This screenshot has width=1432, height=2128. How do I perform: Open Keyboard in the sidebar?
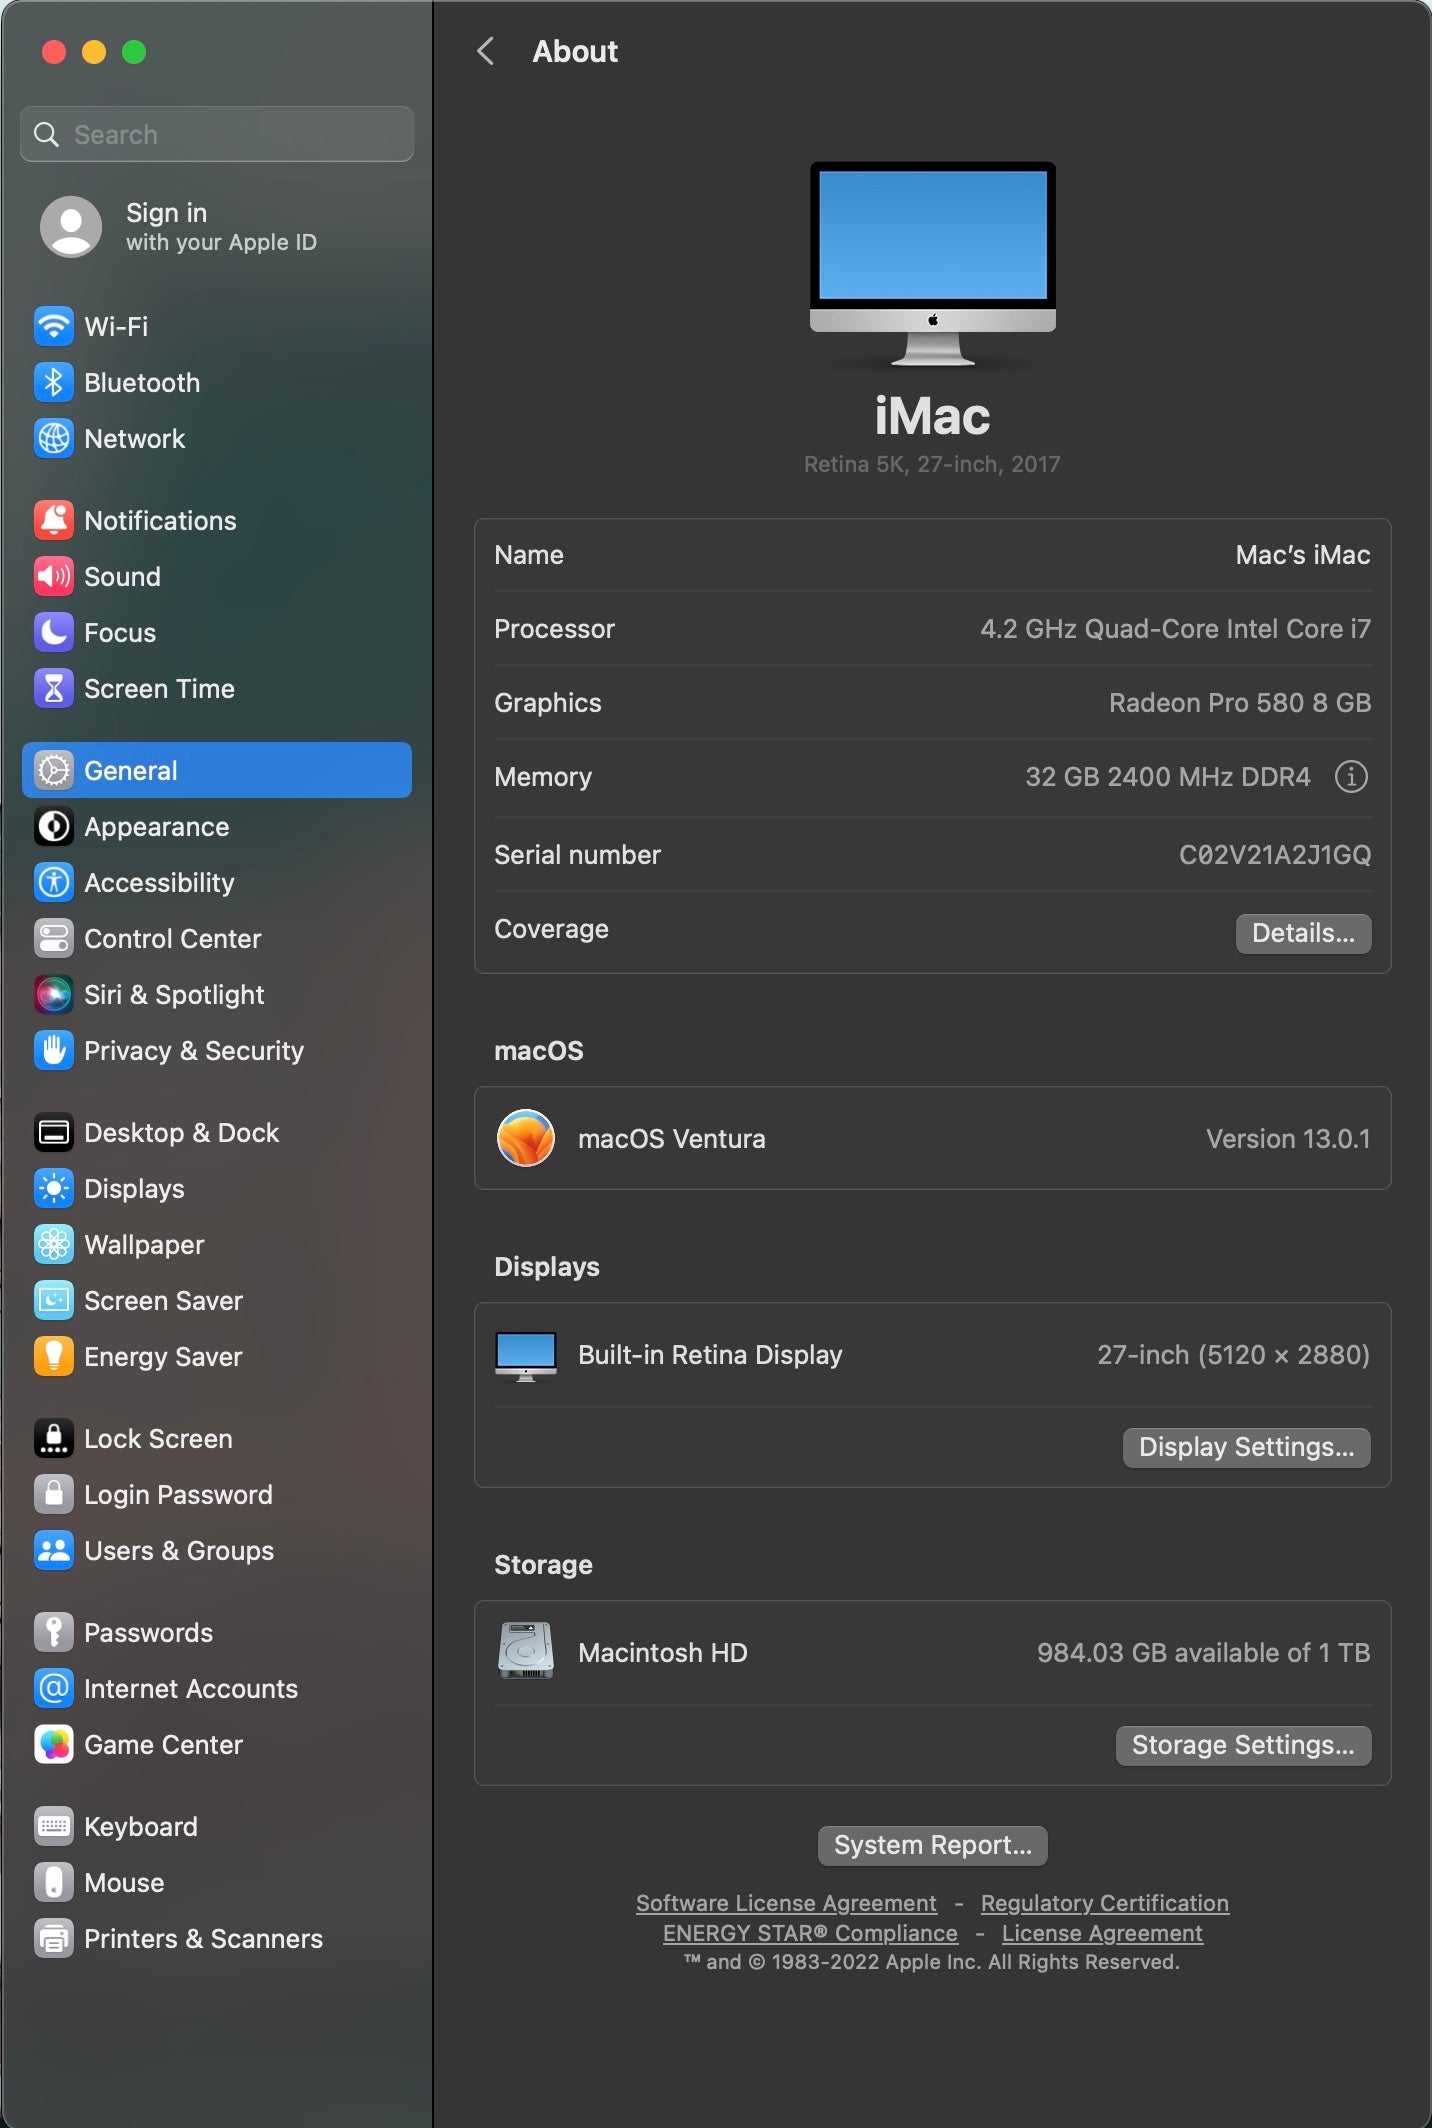pyautogui.click(x=217, y=1826)
